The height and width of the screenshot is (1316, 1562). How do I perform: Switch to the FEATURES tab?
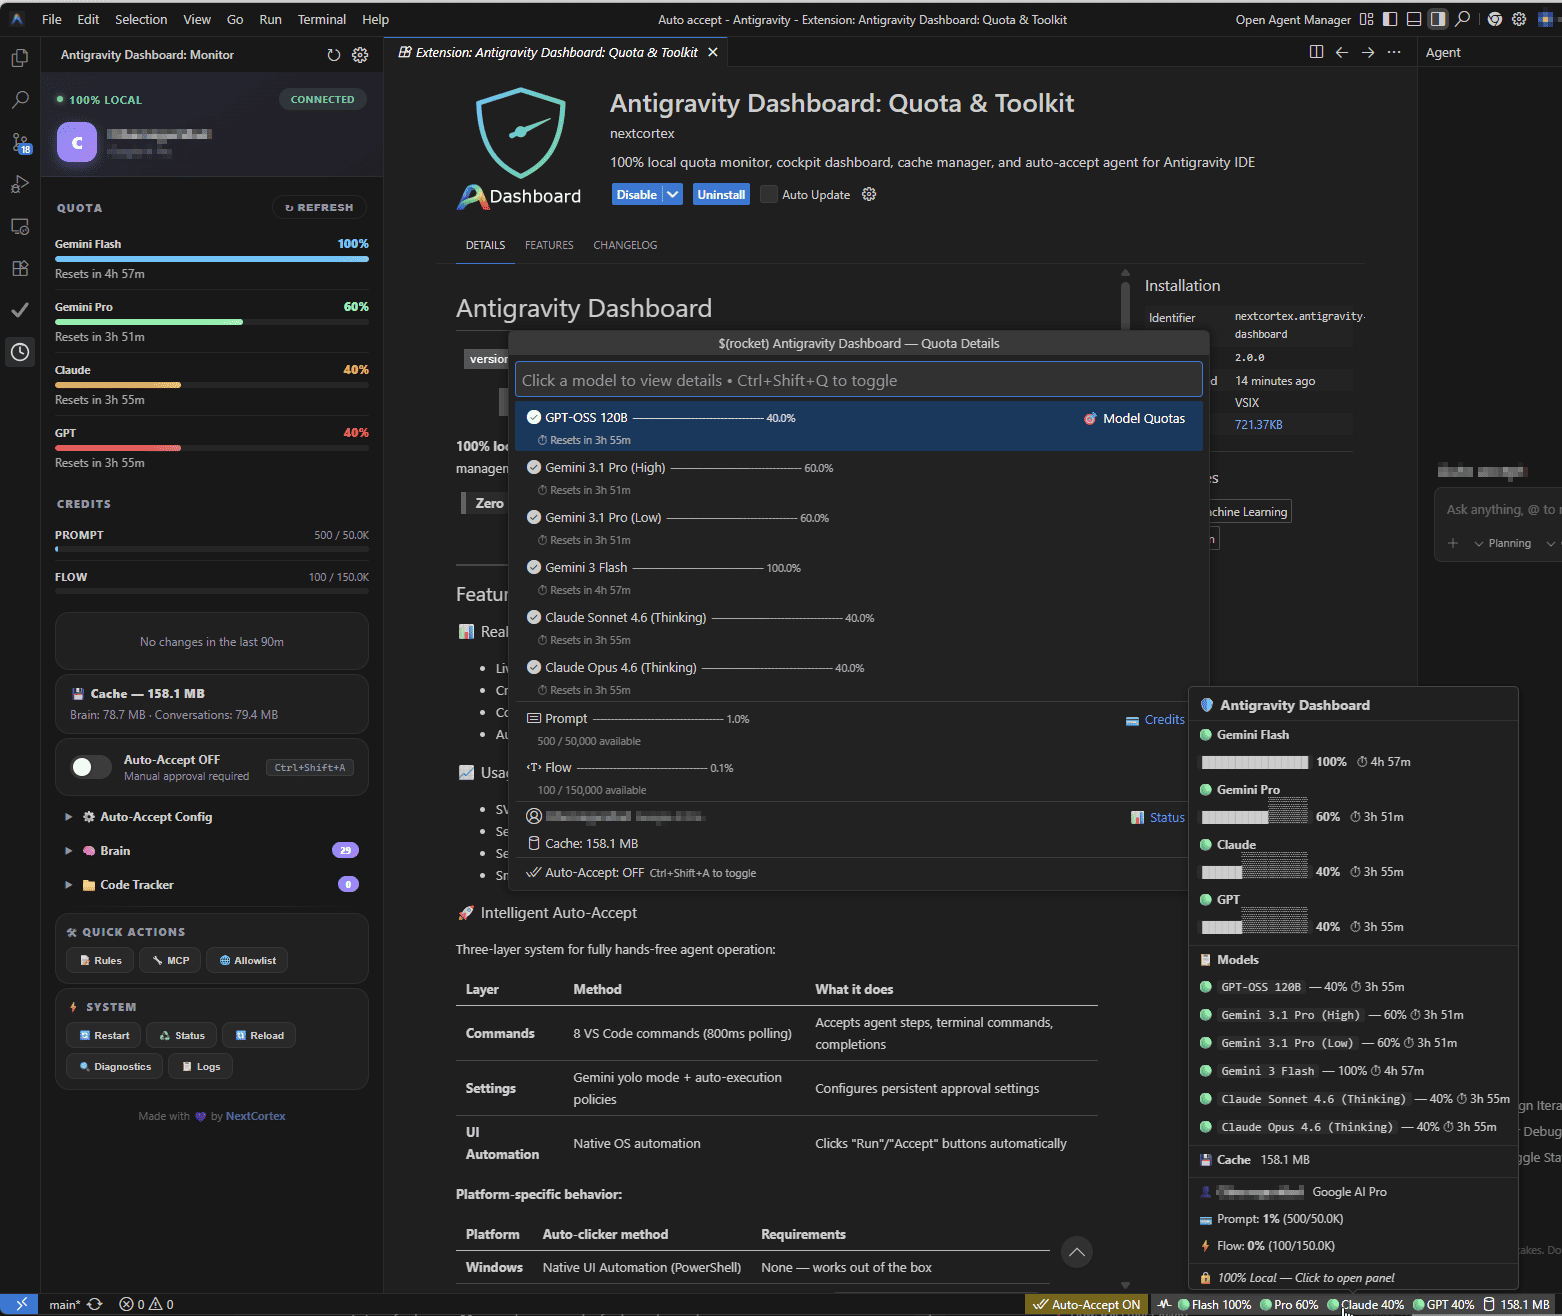click(x=549, y=245)
